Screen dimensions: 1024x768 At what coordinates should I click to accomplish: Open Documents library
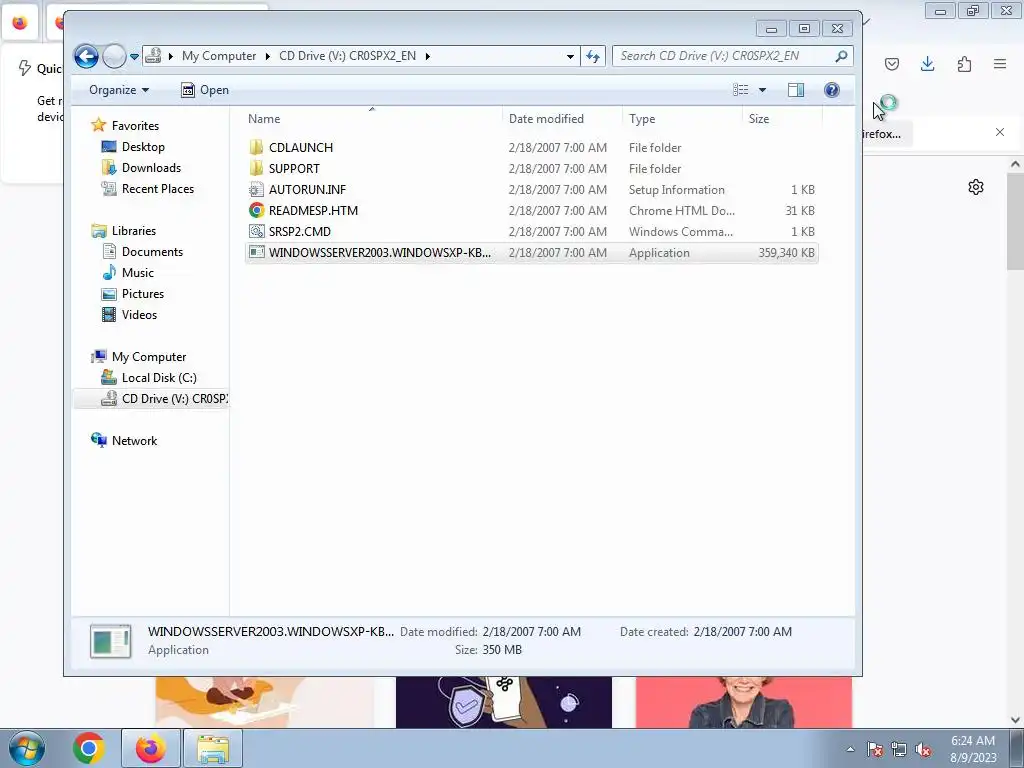(x=152, y=251)
